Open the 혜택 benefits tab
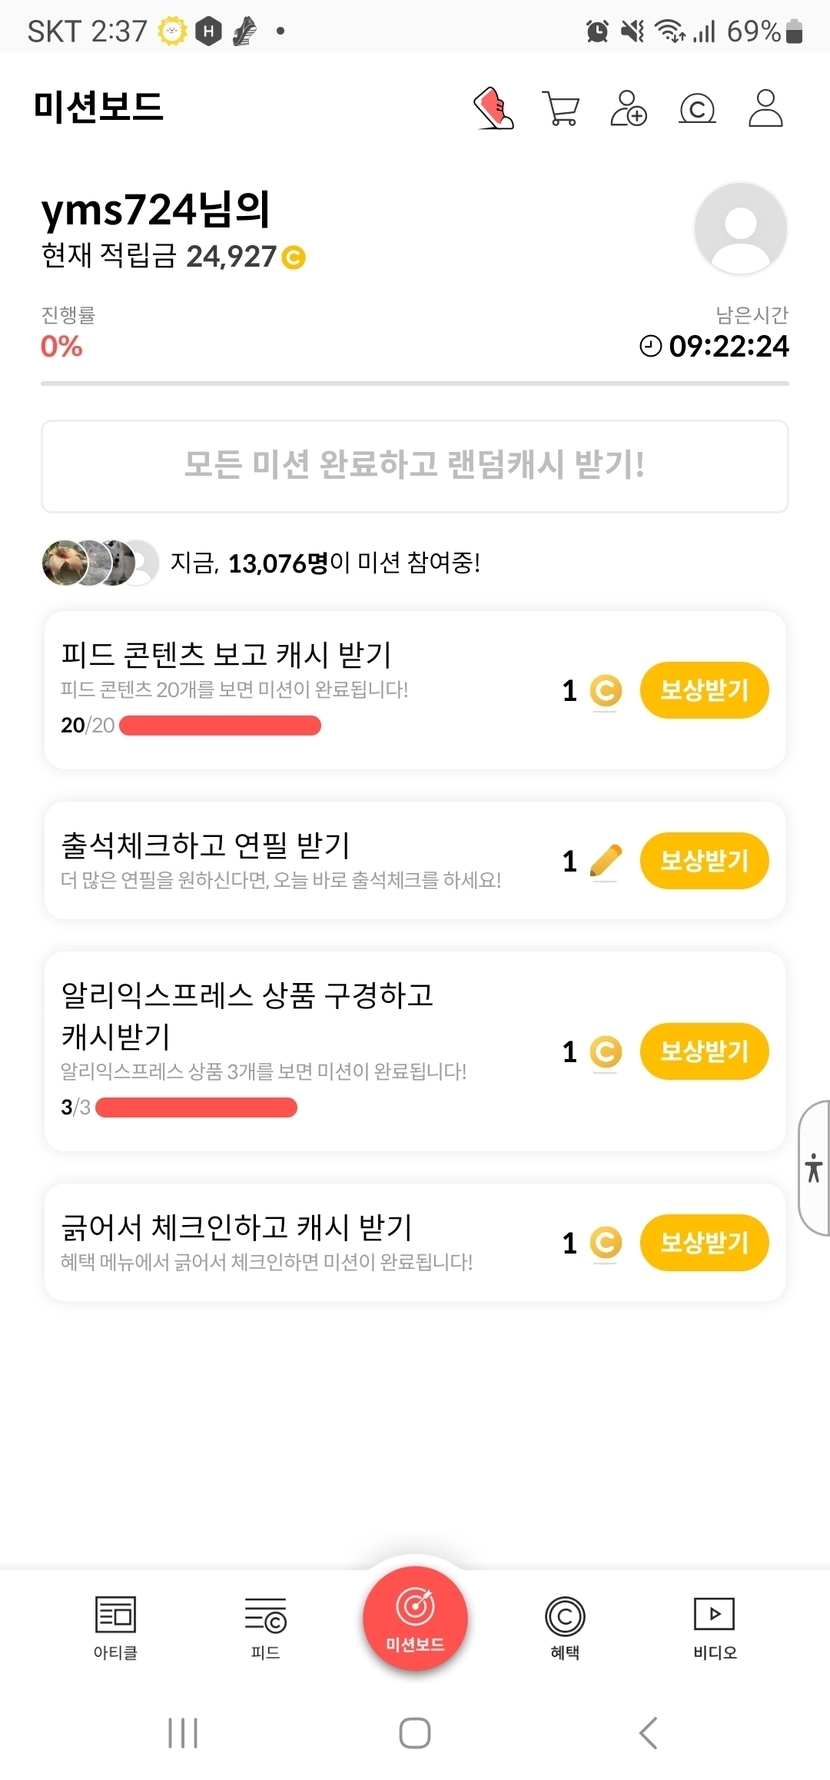The height and width of the screenshot is (1780, 830). click(x=565, y=1626)
